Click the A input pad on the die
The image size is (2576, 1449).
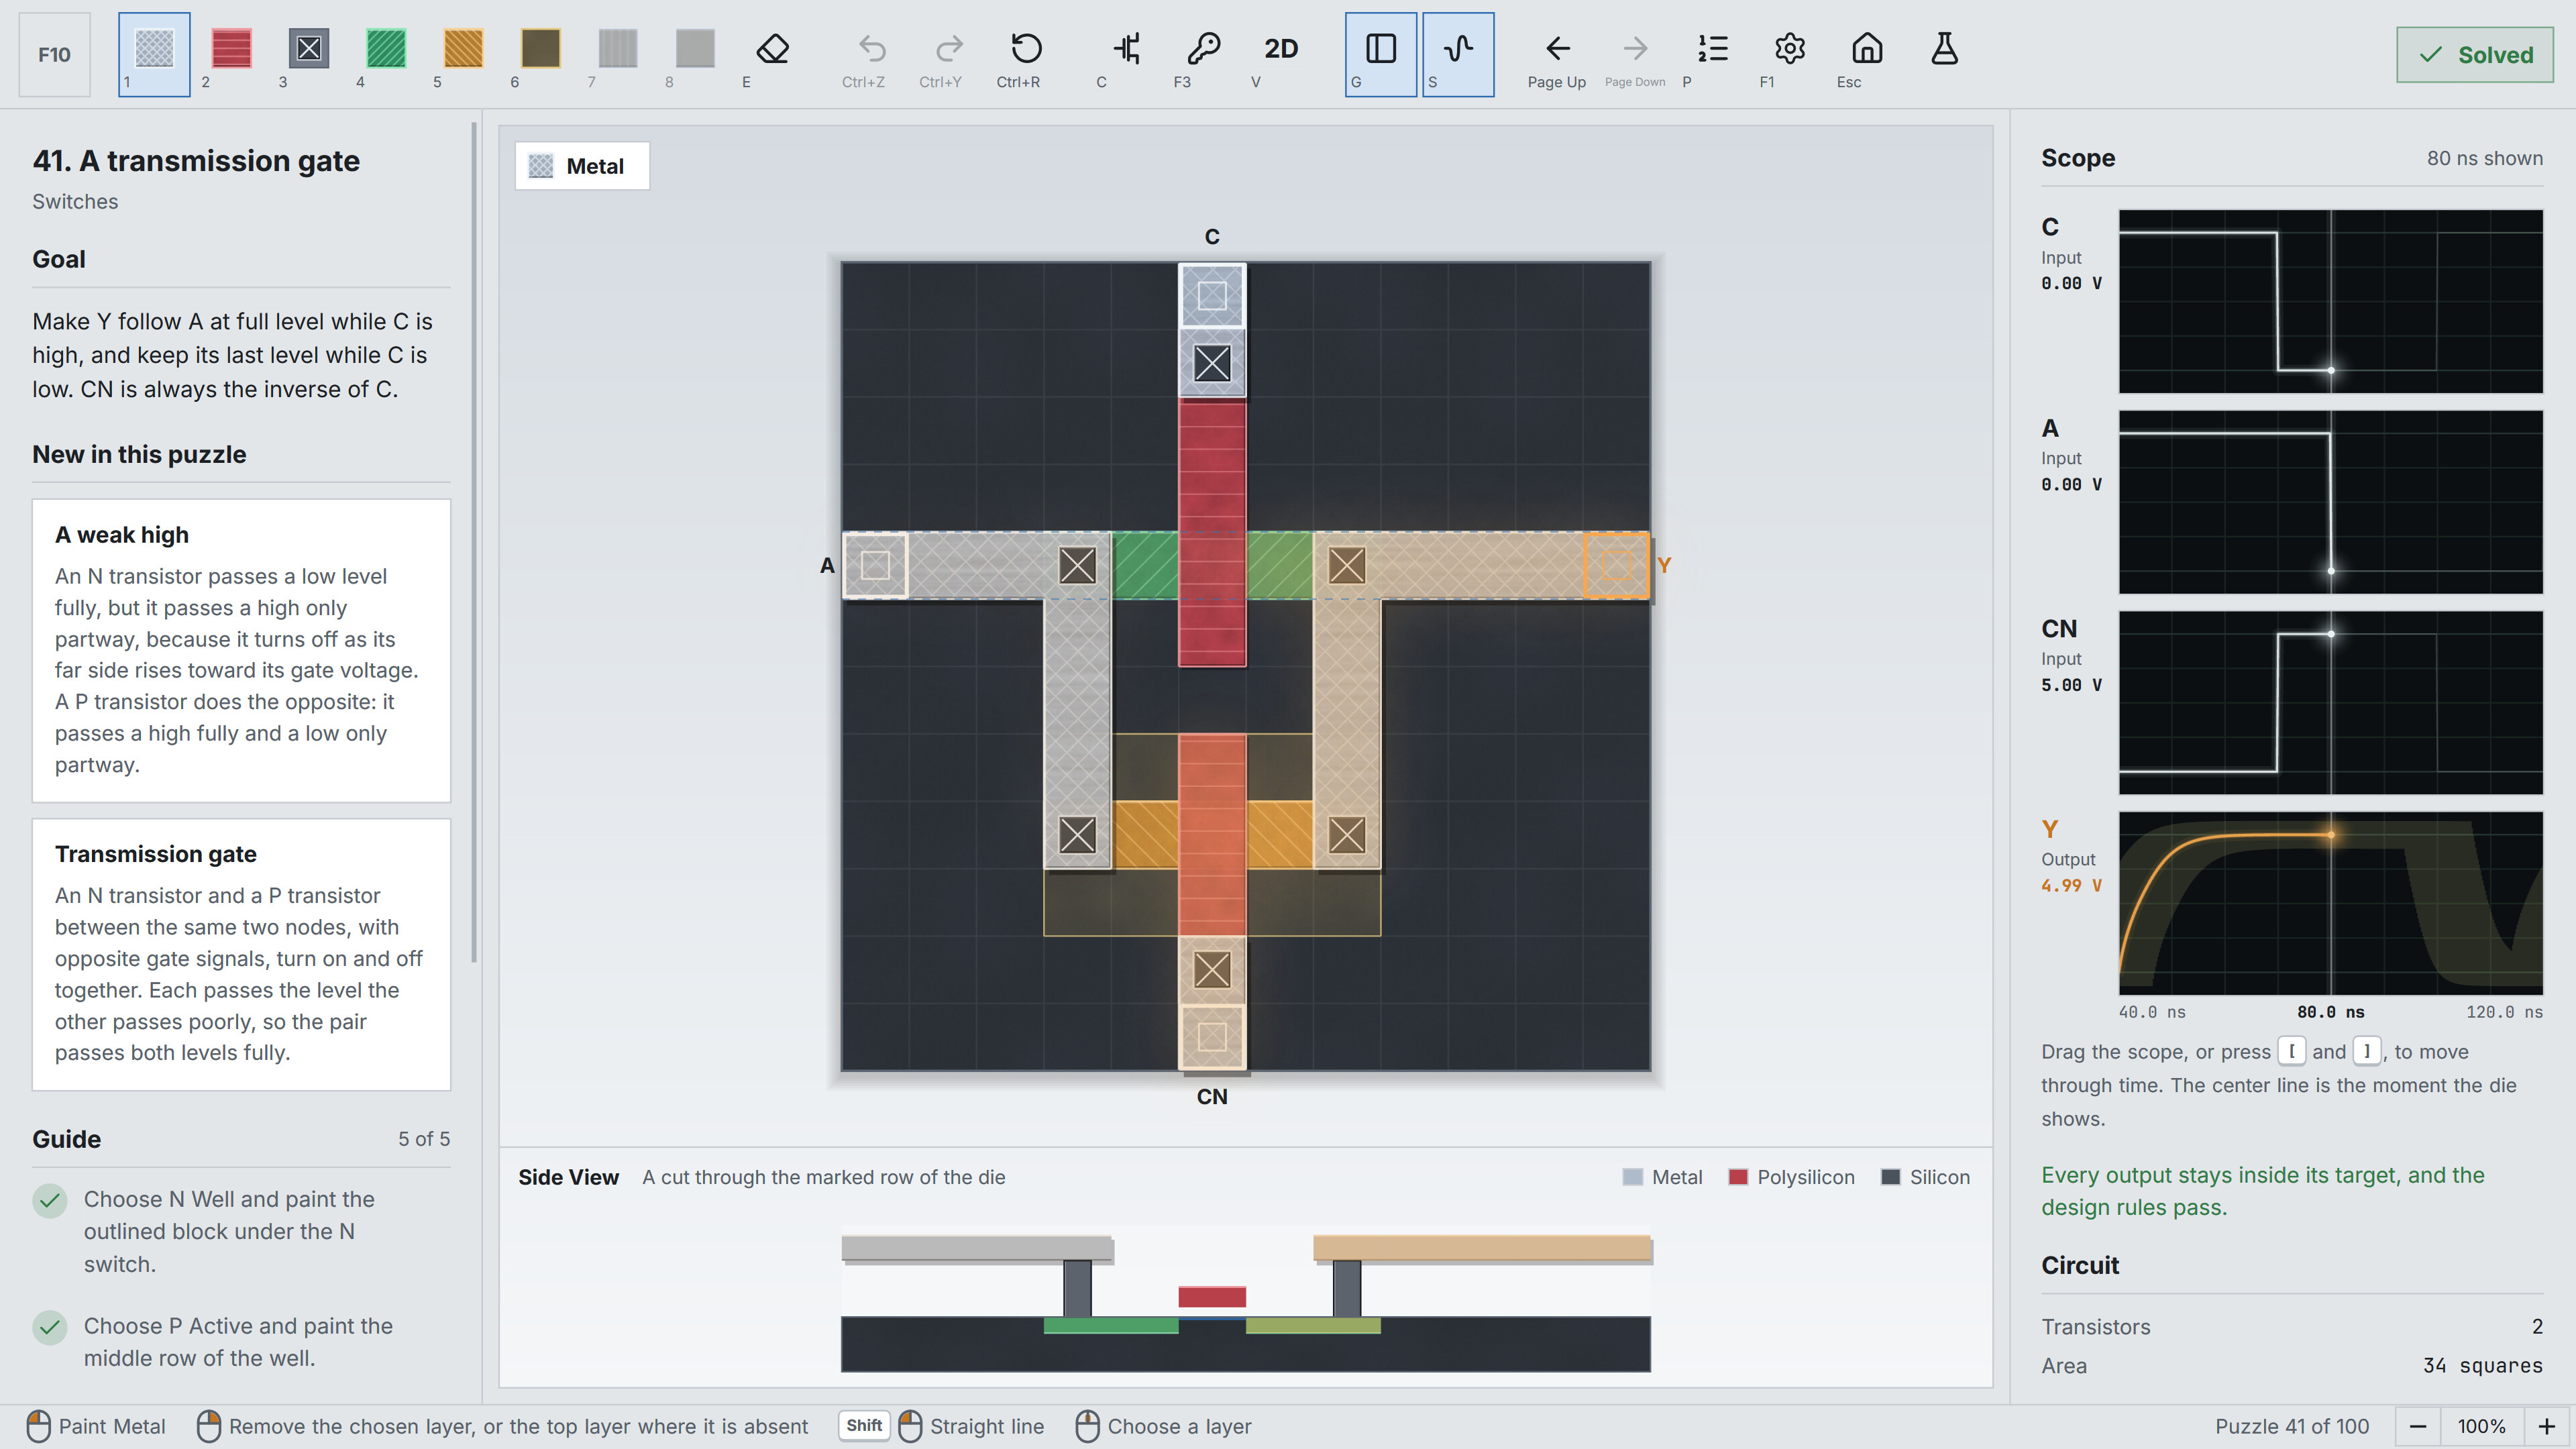point(875,565)
